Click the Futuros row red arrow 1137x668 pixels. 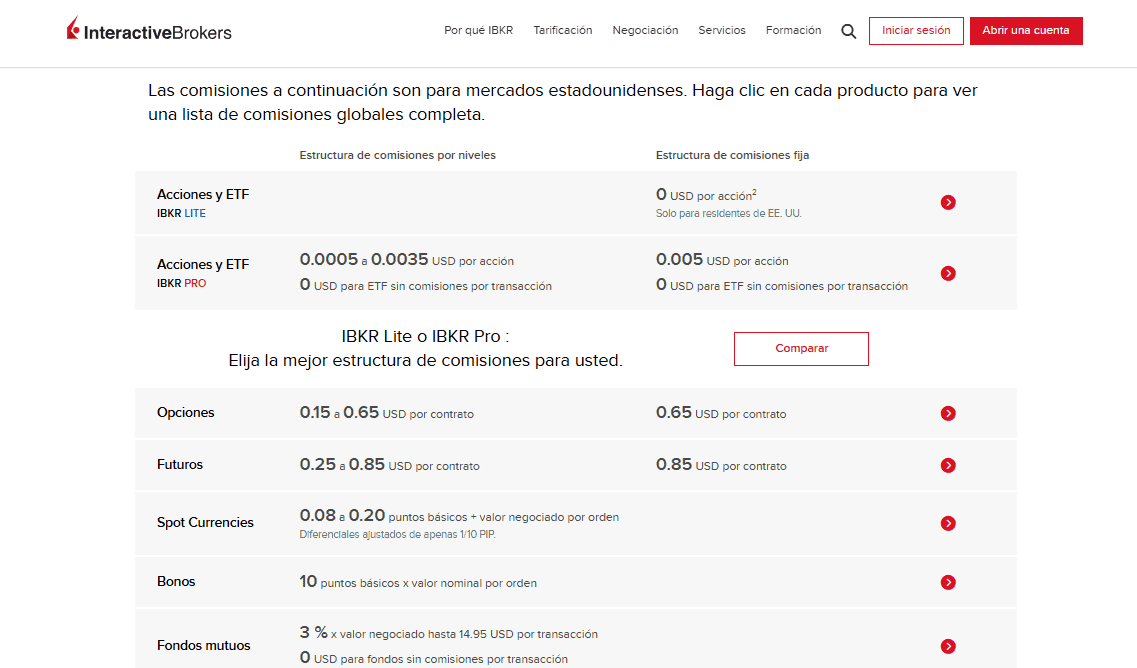[948, 466]
